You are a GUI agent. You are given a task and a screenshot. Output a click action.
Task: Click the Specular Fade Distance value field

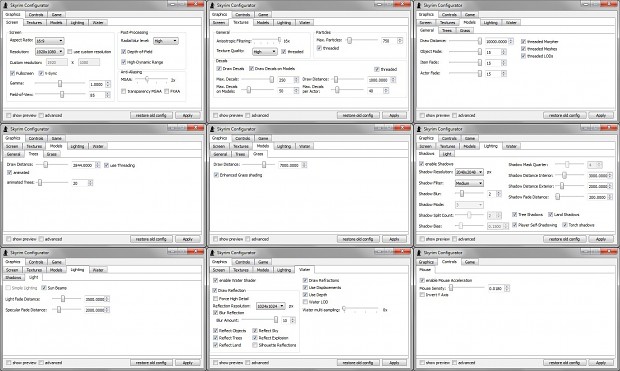95,310
